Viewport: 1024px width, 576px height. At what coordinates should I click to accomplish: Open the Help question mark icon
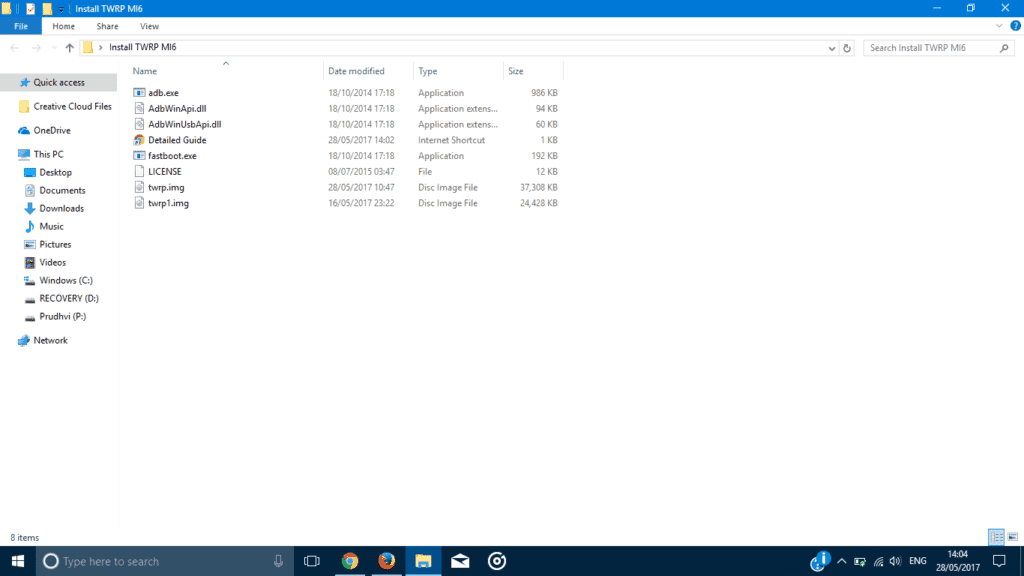(1016, 26)
